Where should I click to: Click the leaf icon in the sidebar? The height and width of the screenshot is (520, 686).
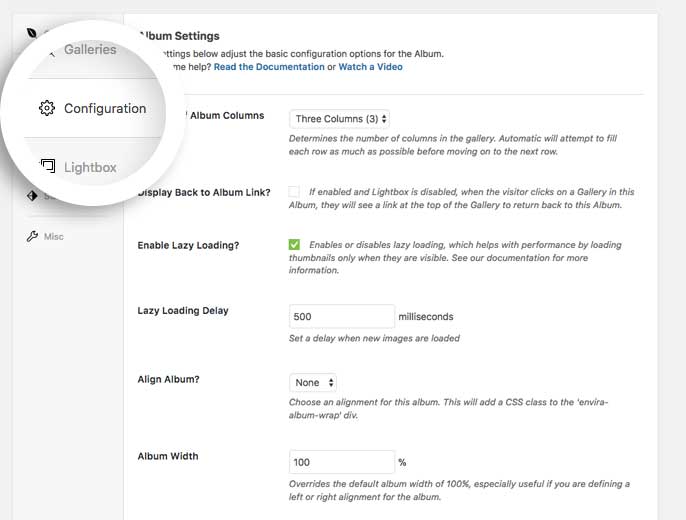(32, 33)
